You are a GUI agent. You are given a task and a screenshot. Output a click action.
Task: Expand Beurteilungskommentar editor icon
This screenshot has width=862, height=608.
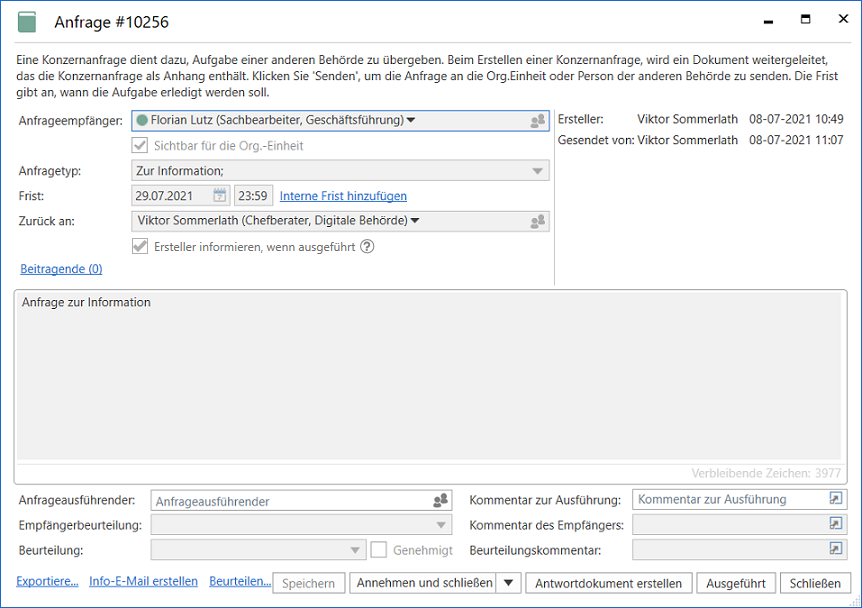point(836,549)
